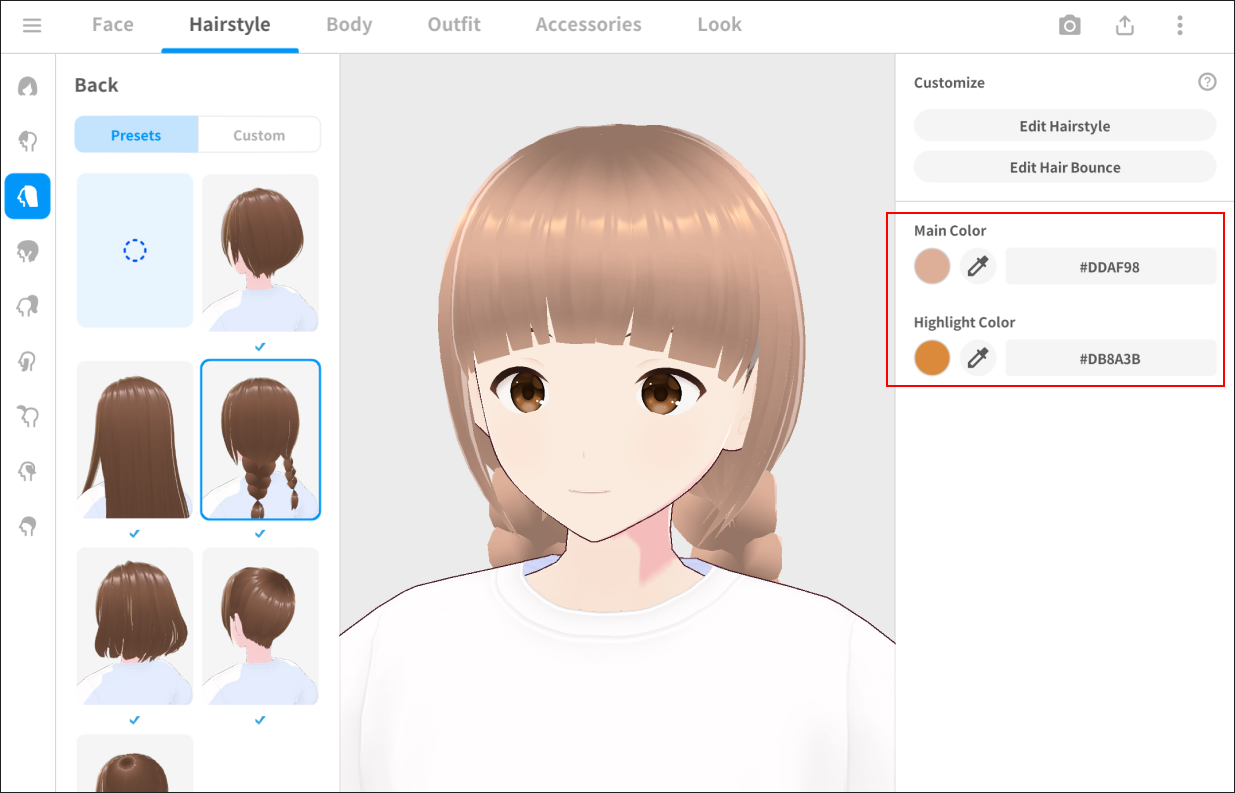The height and width of the screenshot is (793, 1235).
Task: Open the Main Color swatch
Action: pyautogui.click(x=932, y=267)
